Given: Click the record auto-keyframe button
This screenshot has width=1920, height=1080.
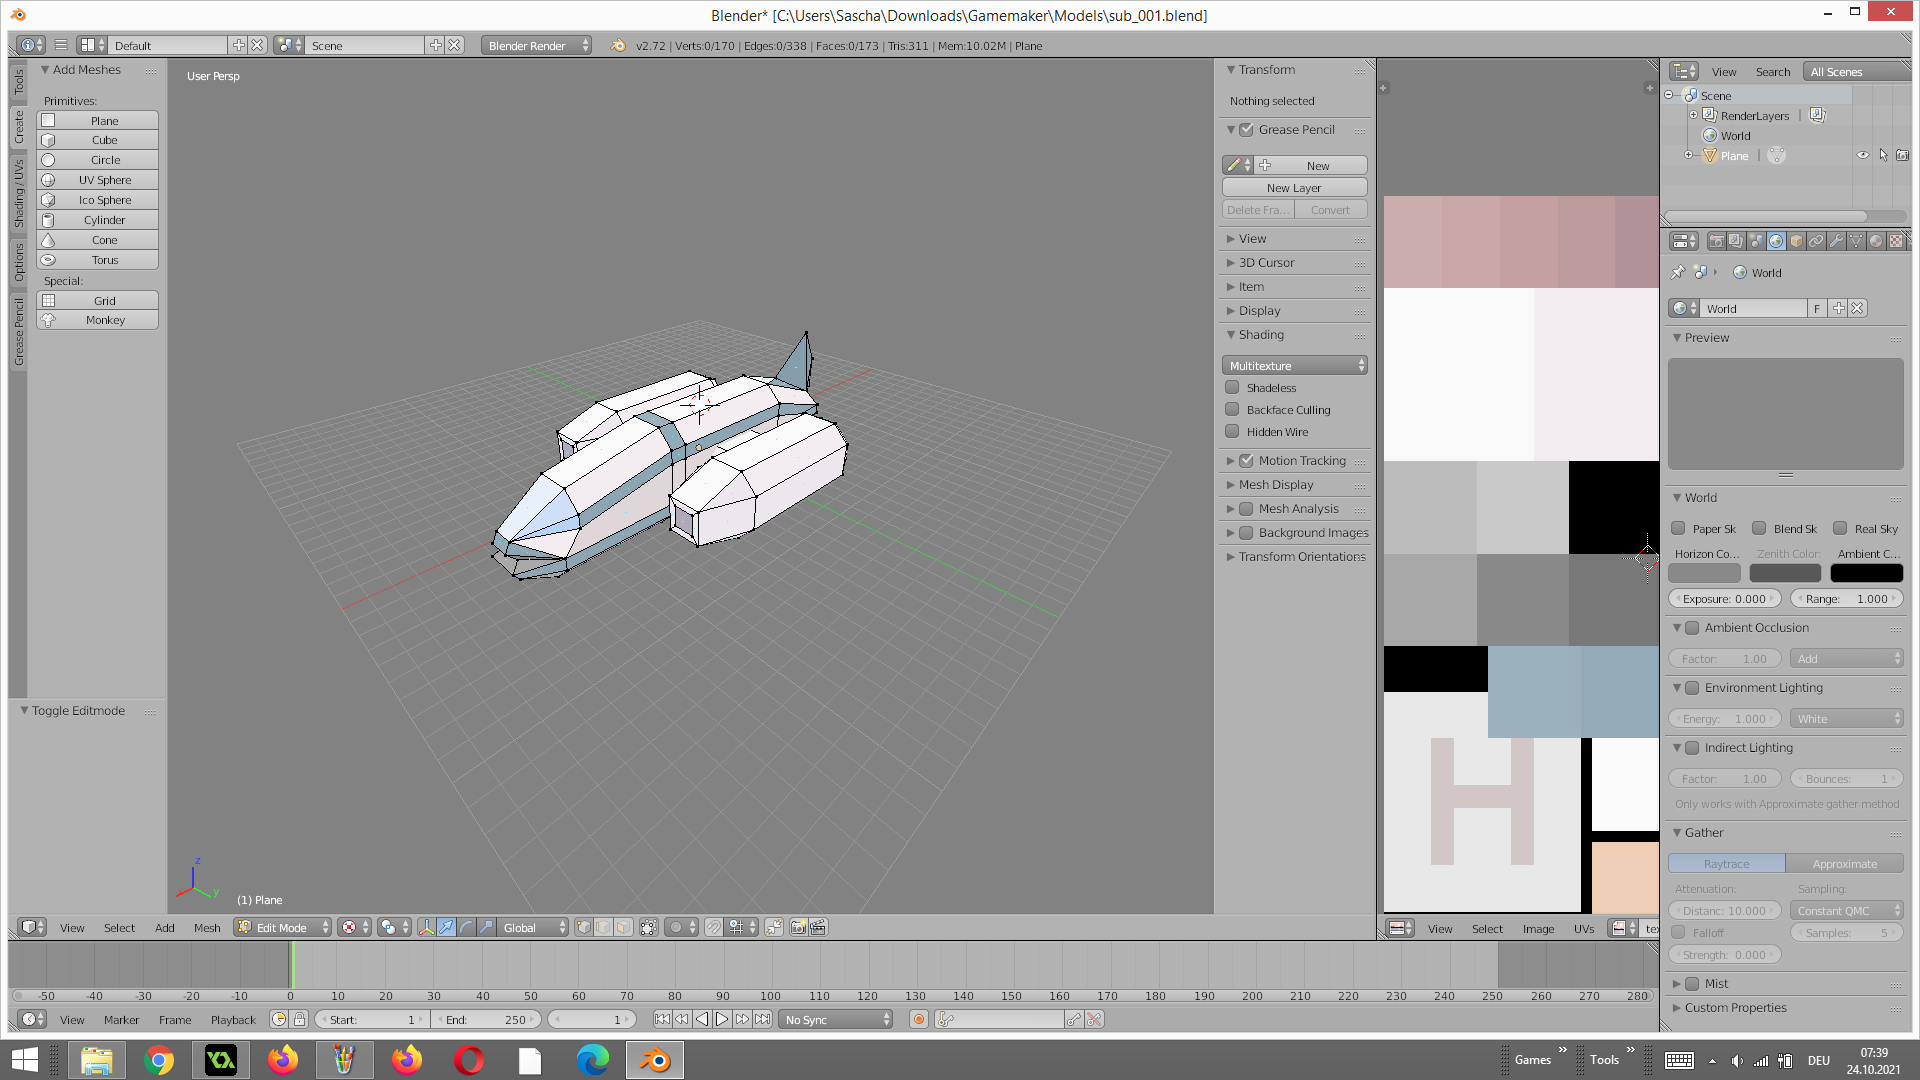Looking at the screenshot, I should click(918, 1019).
